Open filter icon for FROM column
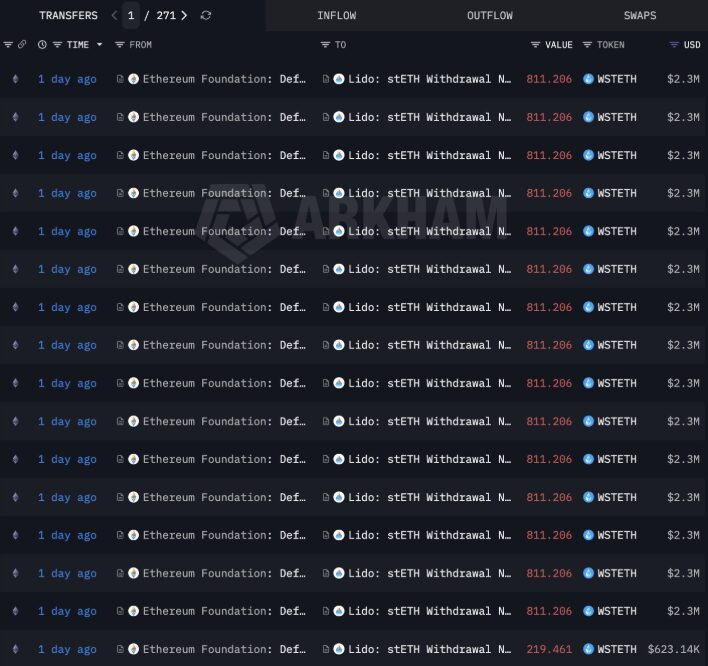This screenshot has height=666, width=708. point(120,45)
